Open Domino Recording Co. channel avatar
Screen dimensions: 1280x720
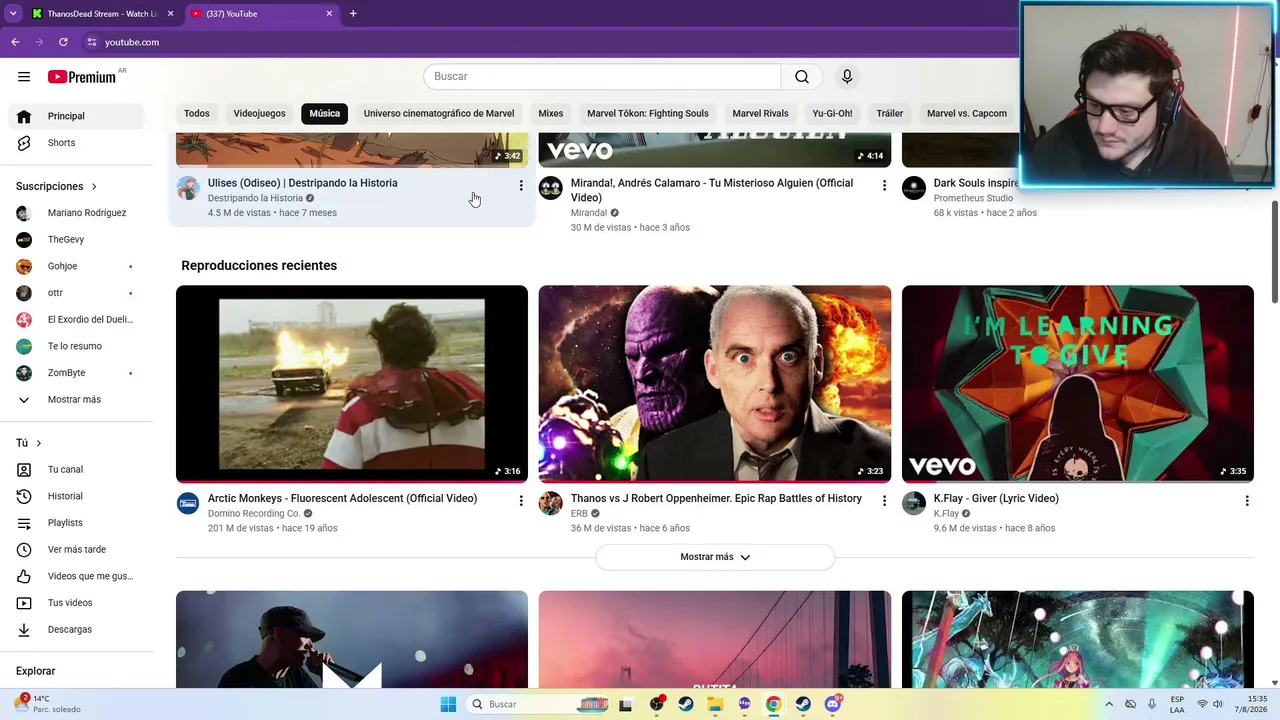click(x=188, y=503)
